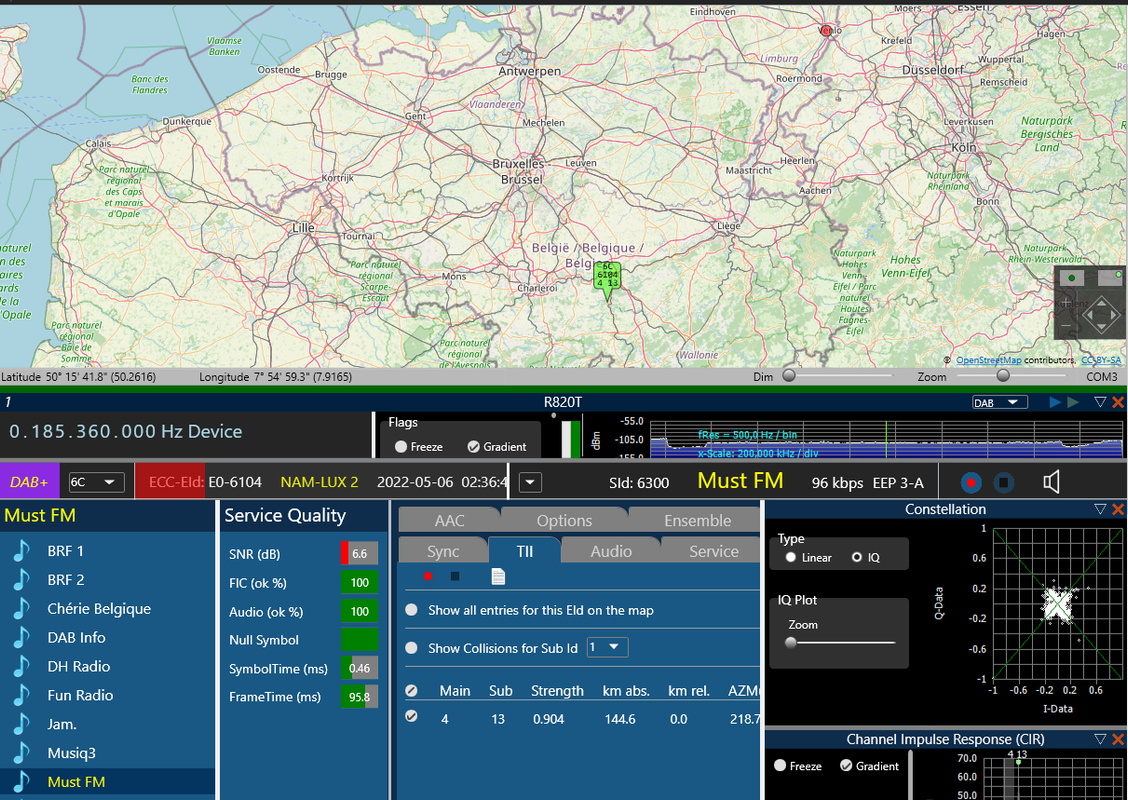This screenshot has width=1128, height=800.
Task: Open the 6C channel dropdown
Action: point(96,482)
